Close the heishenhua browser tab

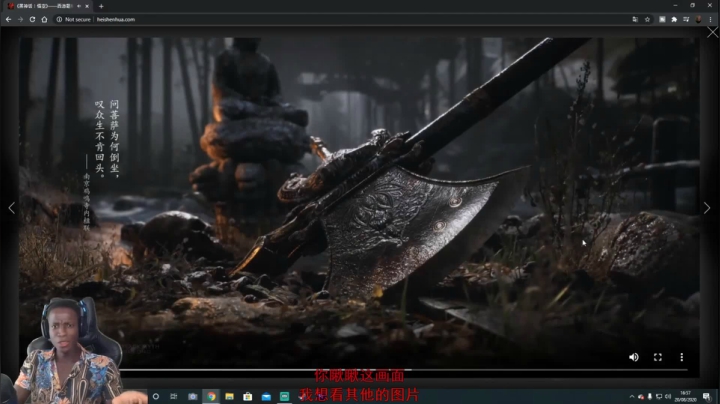coord(87,6)
